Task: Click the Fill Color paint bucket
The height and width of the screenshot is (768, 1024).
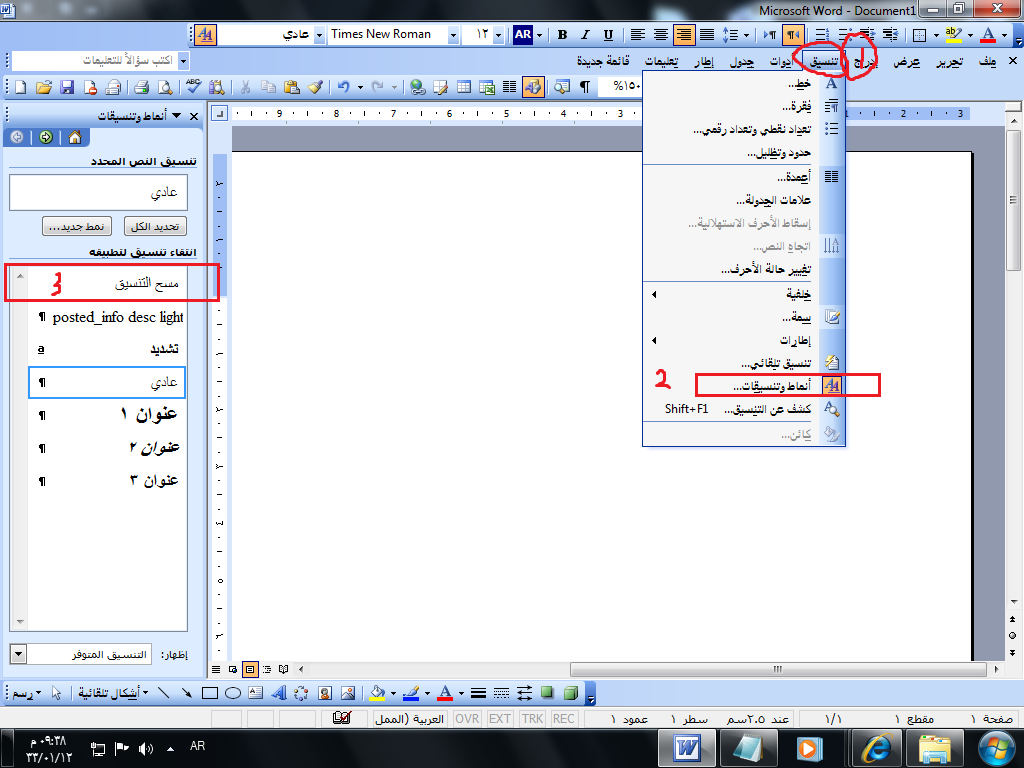Action: (x=377, y=693)
